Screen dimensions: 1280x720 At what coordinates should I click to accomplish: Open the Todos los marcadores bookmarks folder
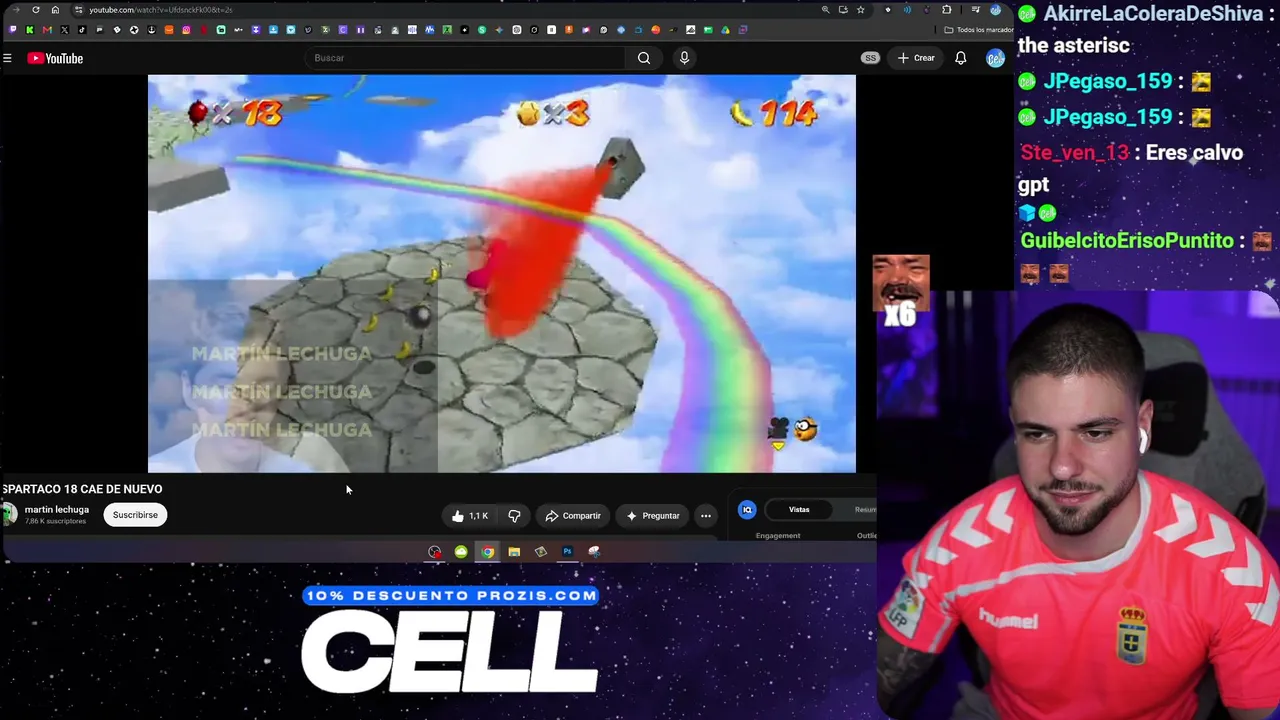979,30
